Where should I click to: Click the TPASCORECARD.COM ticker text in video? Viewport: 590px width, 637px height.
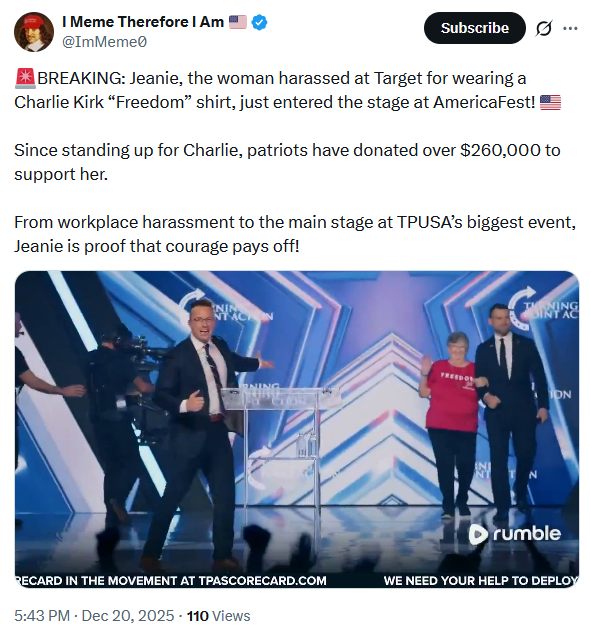click(x=262, y=581)
